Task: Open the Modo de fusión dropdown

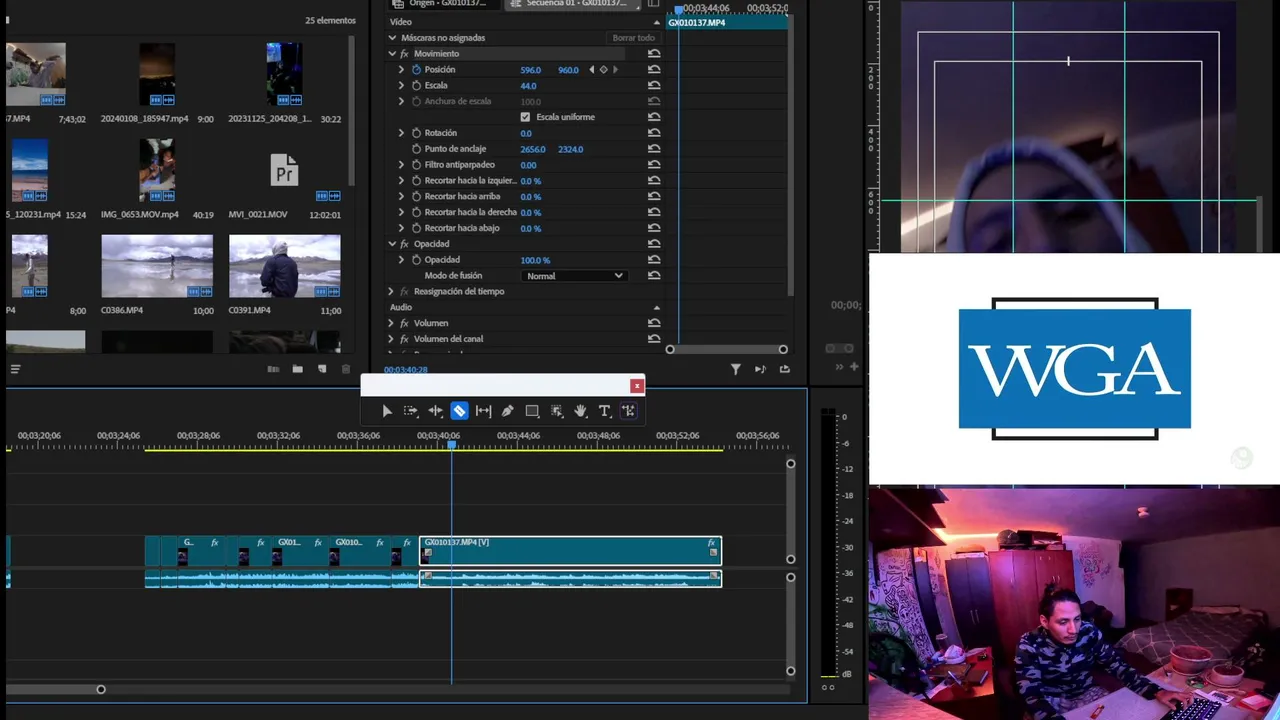Action: 574,276
